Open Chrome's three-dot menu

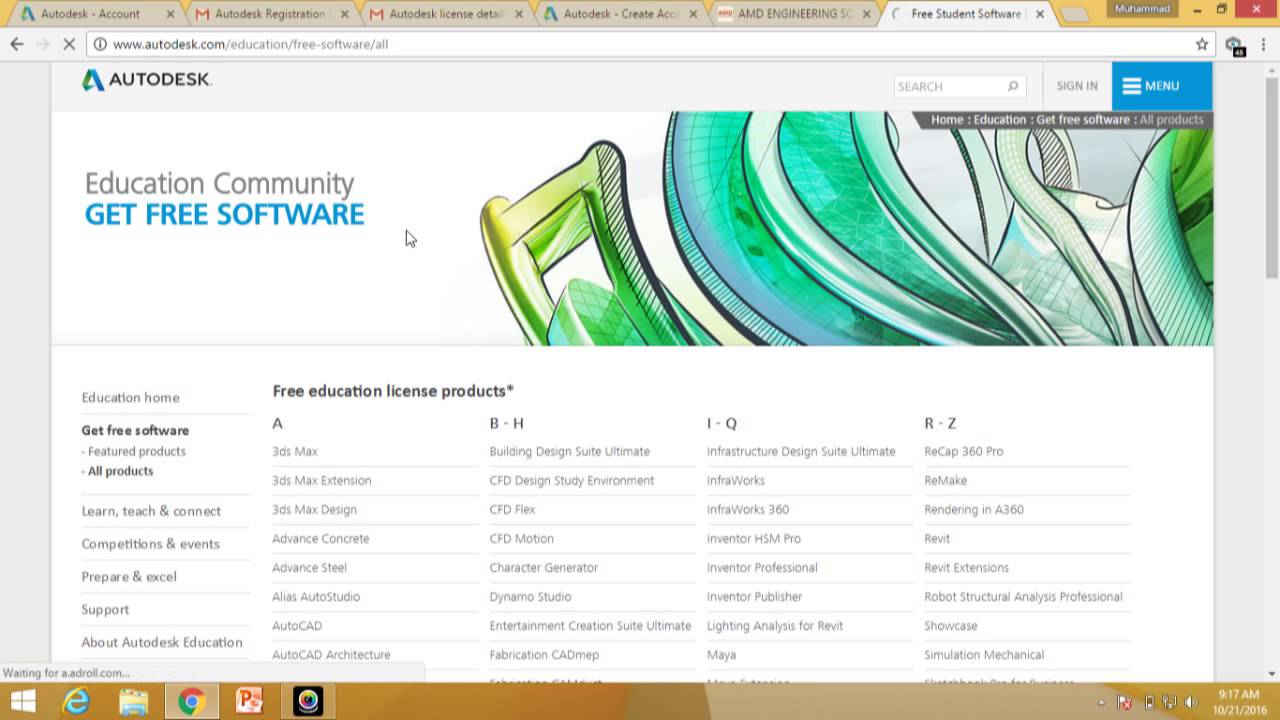click(1264, 44)
